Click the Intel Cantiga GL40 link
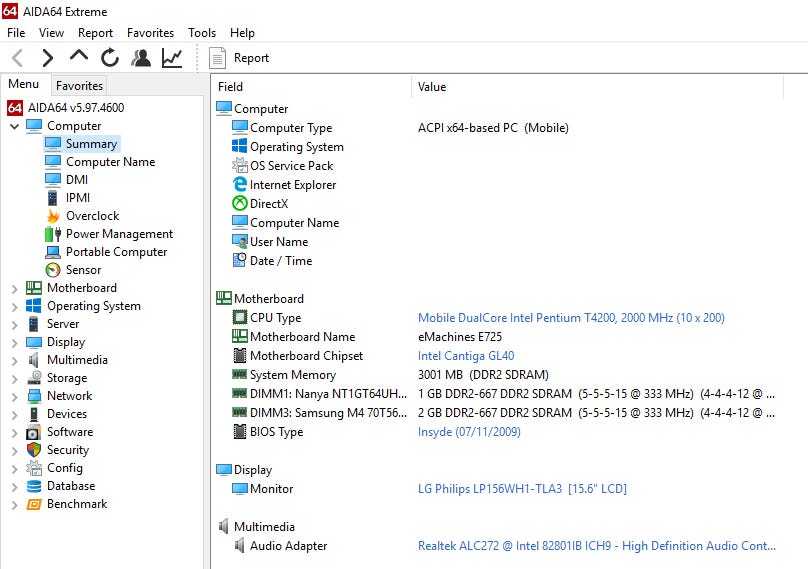 point(465,356)
